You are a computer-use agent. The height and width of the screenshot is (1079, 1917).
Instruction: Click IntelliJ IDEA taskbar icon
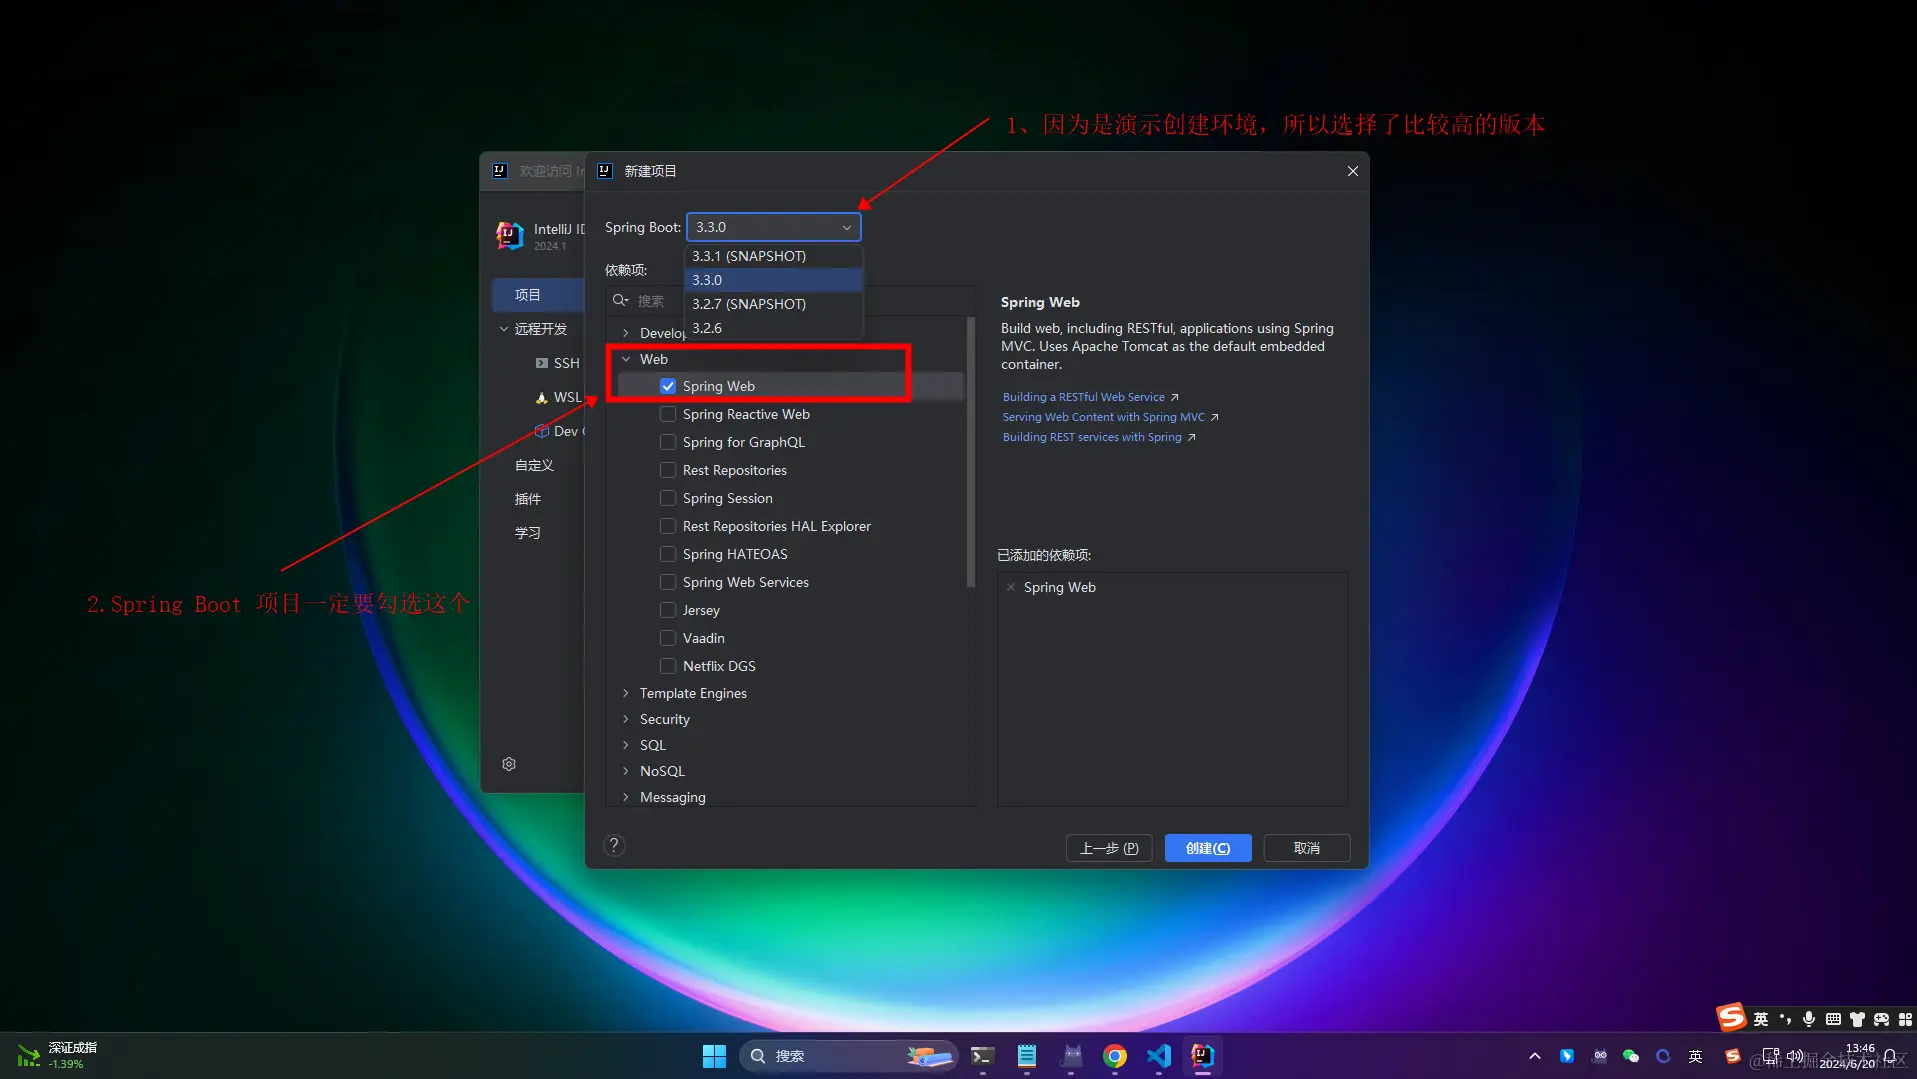click(x=1203, y=1056)
